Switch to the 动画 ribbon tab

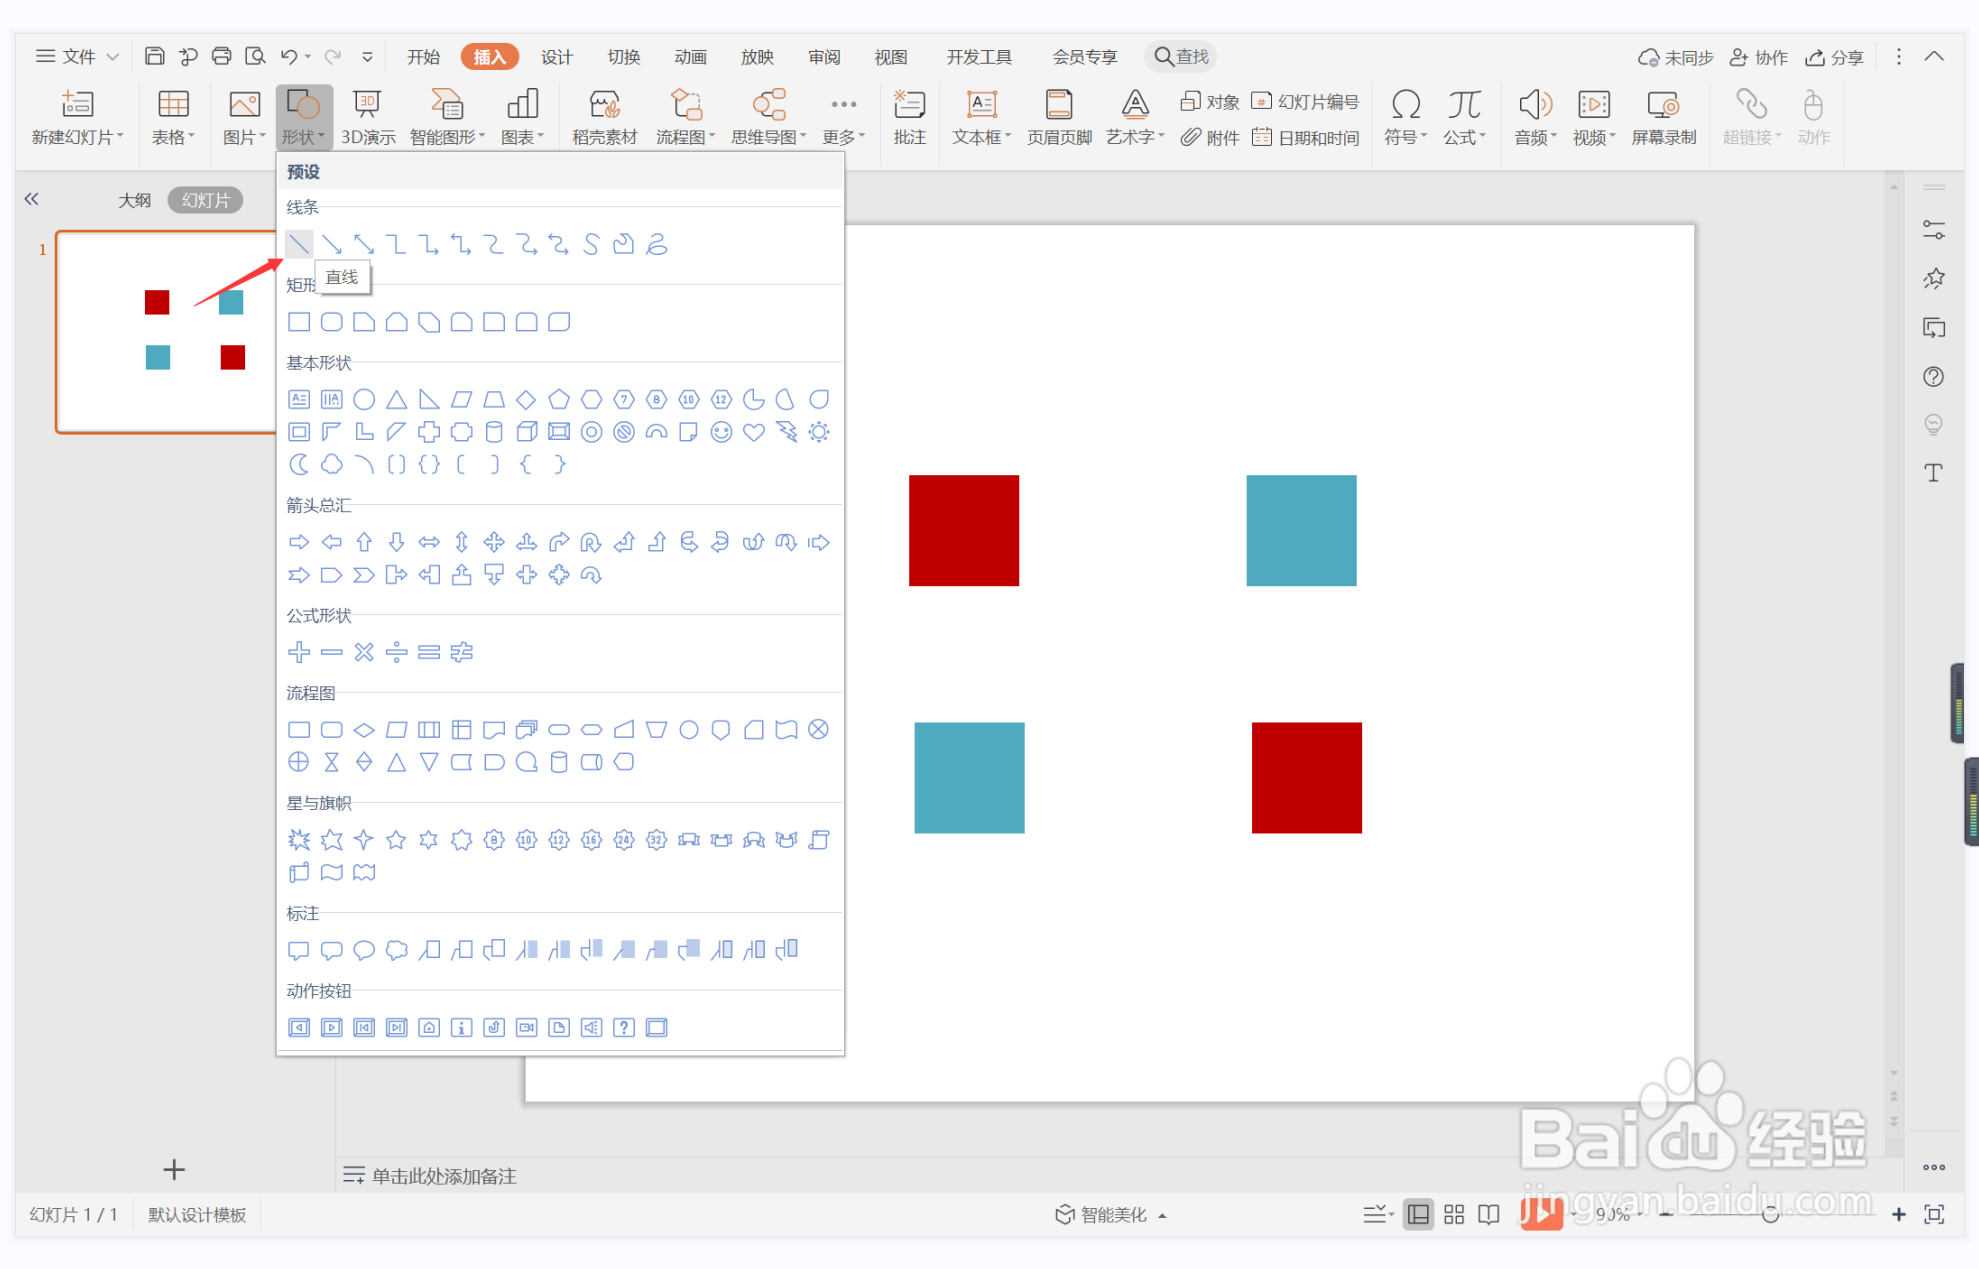point(690,57)
